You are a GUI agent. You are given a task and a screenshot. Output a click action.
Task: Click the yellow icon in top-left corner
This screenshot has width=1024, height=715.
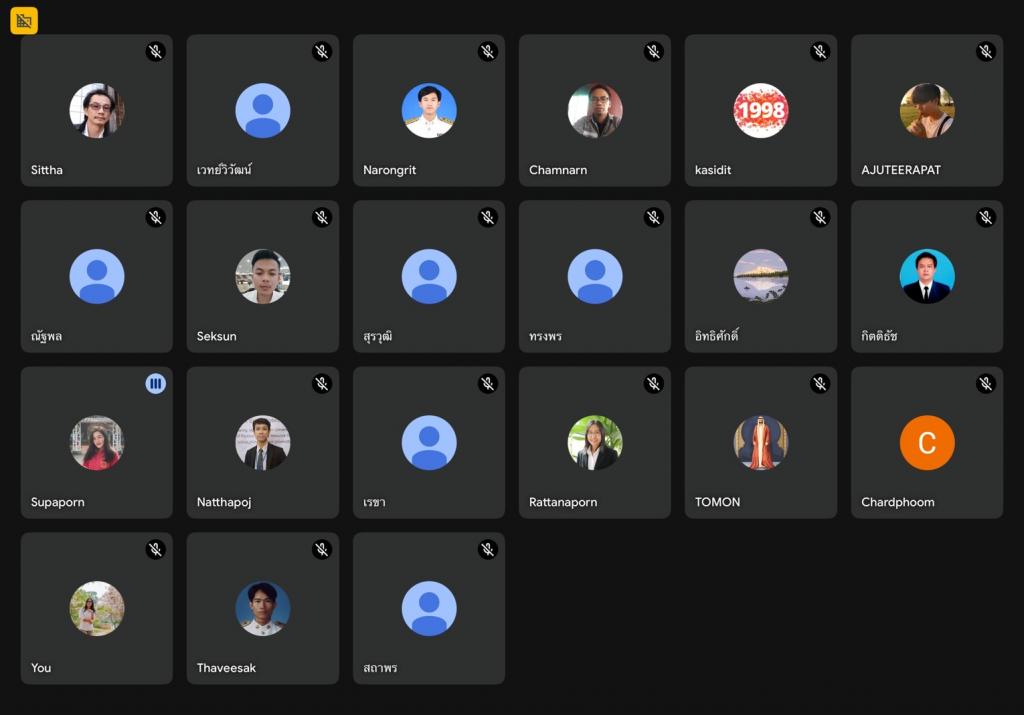(24, 20)
